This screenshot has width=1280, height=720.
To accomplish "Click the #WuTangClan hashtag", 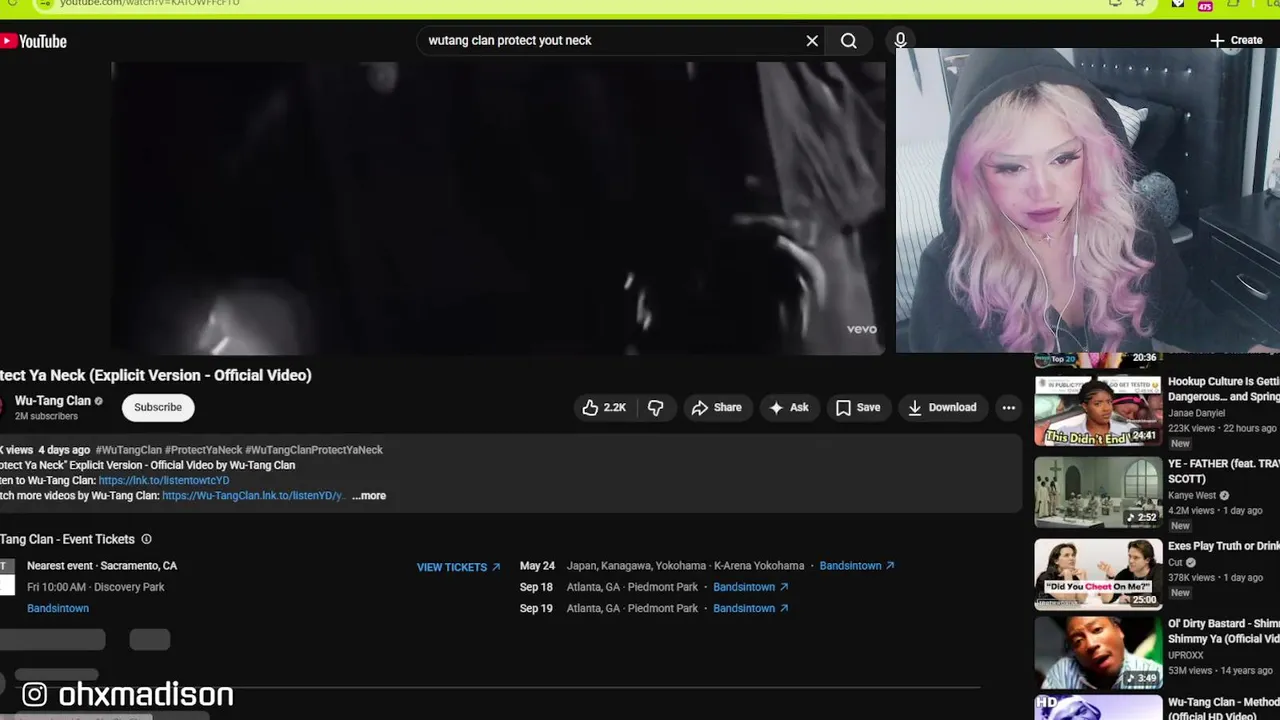I will pos(128,450).
